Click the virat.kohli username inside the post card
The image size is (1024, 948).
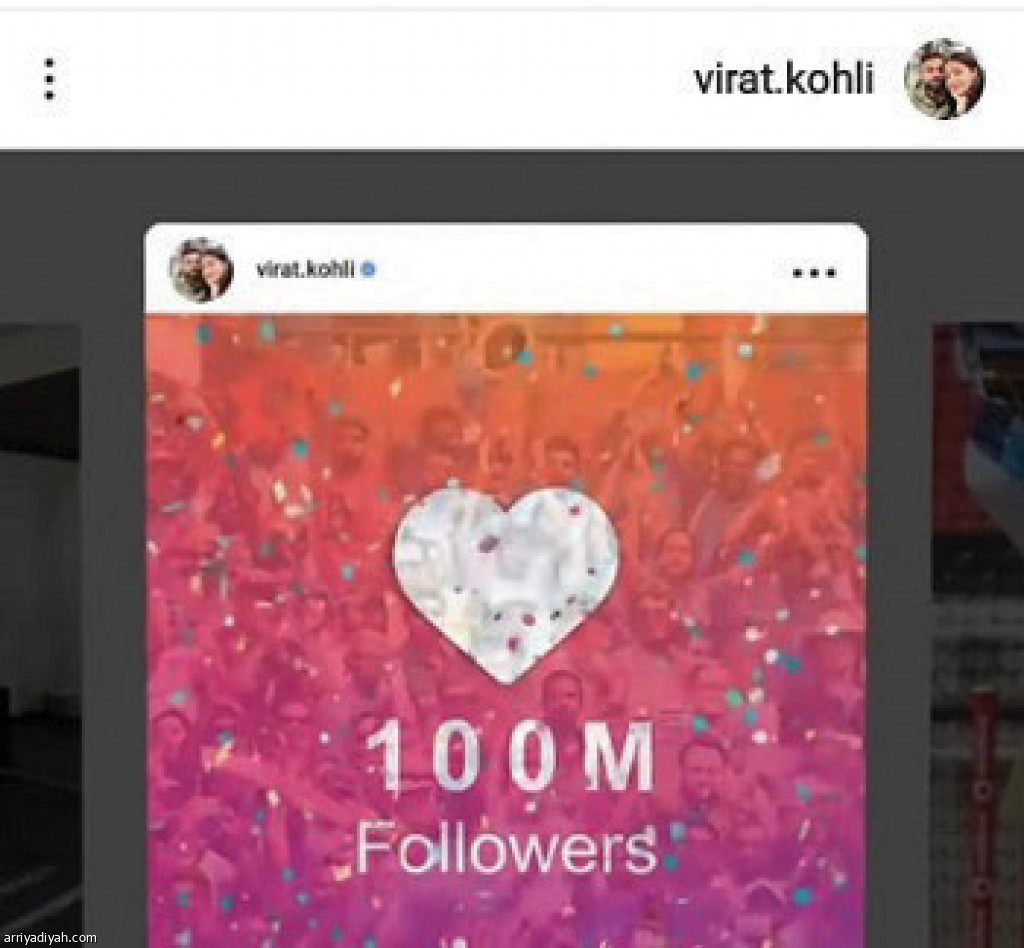tap(305, 269)
